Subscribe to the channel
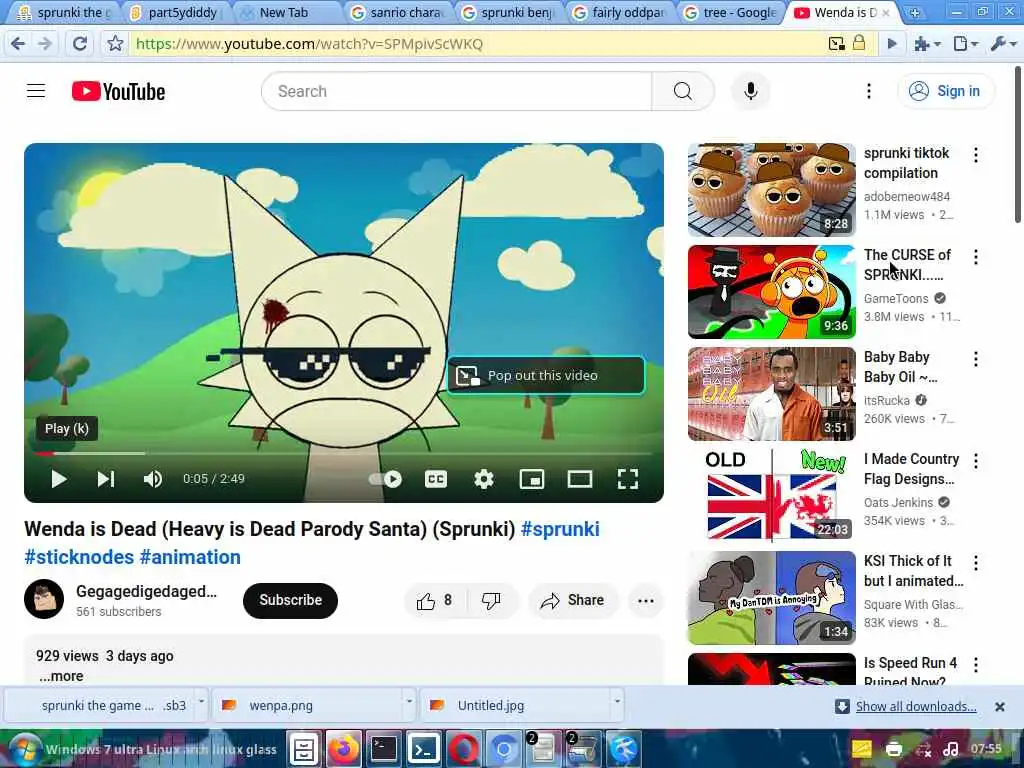This screenshot has width=1024, height=768. point(290,600)
